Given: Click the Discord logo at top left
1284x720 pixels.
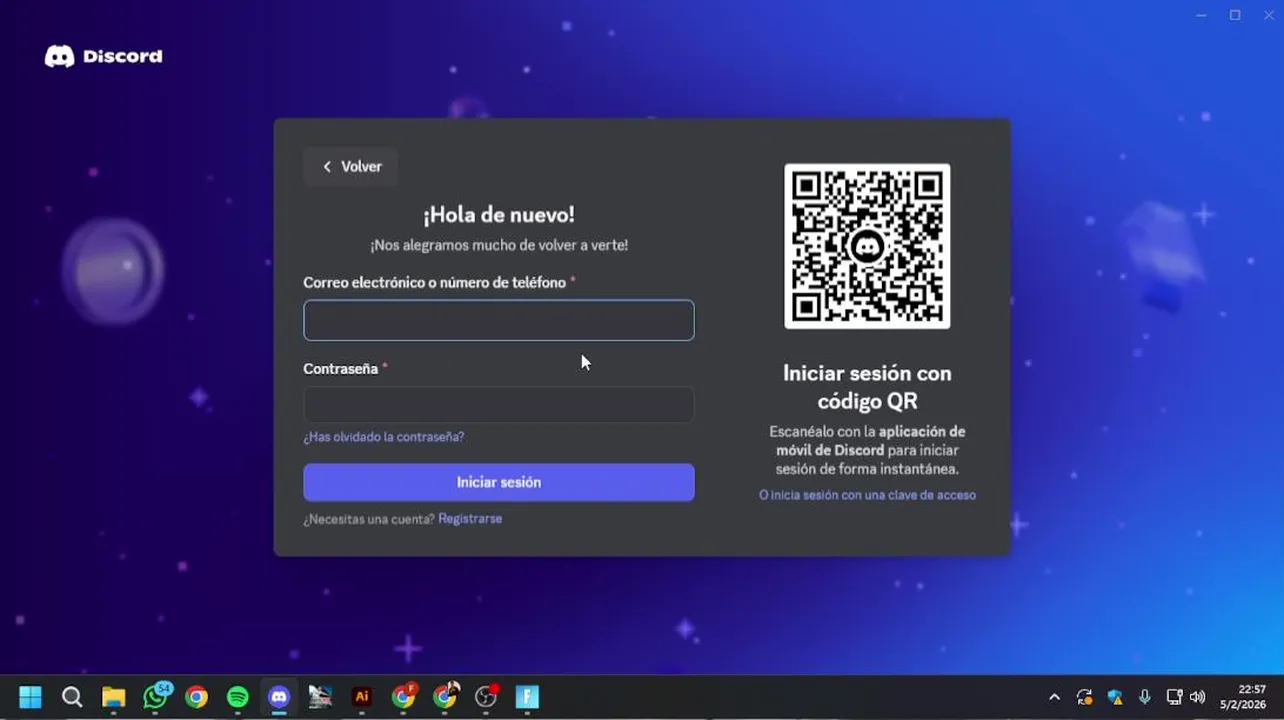Looking at the screenshot, I should click(103, 57).
